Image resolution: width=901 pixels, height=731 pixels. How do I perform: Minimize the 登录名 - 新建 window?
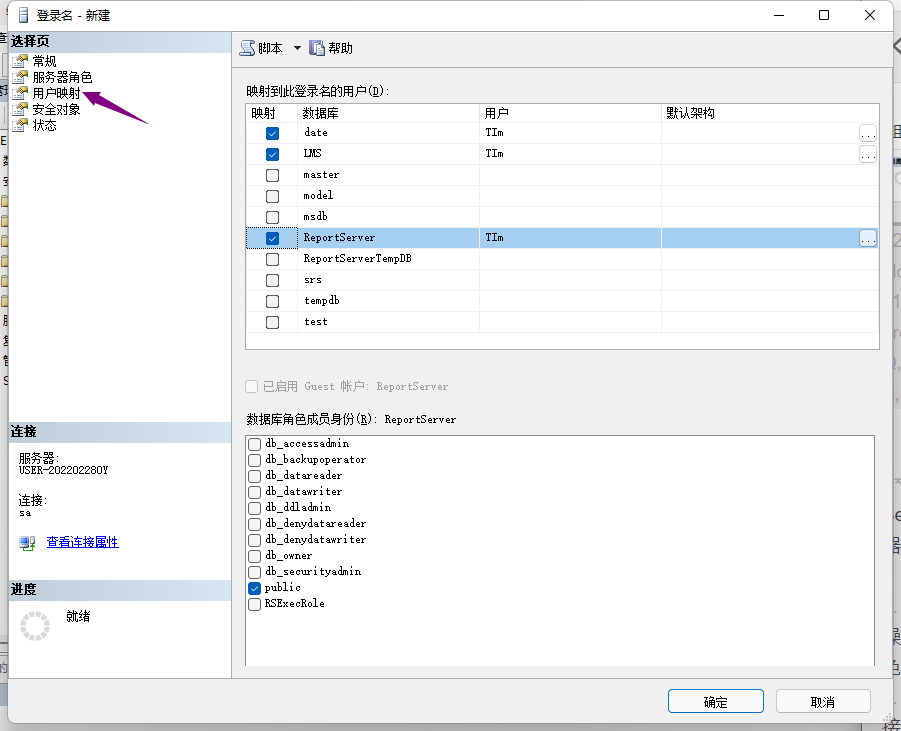point(779,15)
